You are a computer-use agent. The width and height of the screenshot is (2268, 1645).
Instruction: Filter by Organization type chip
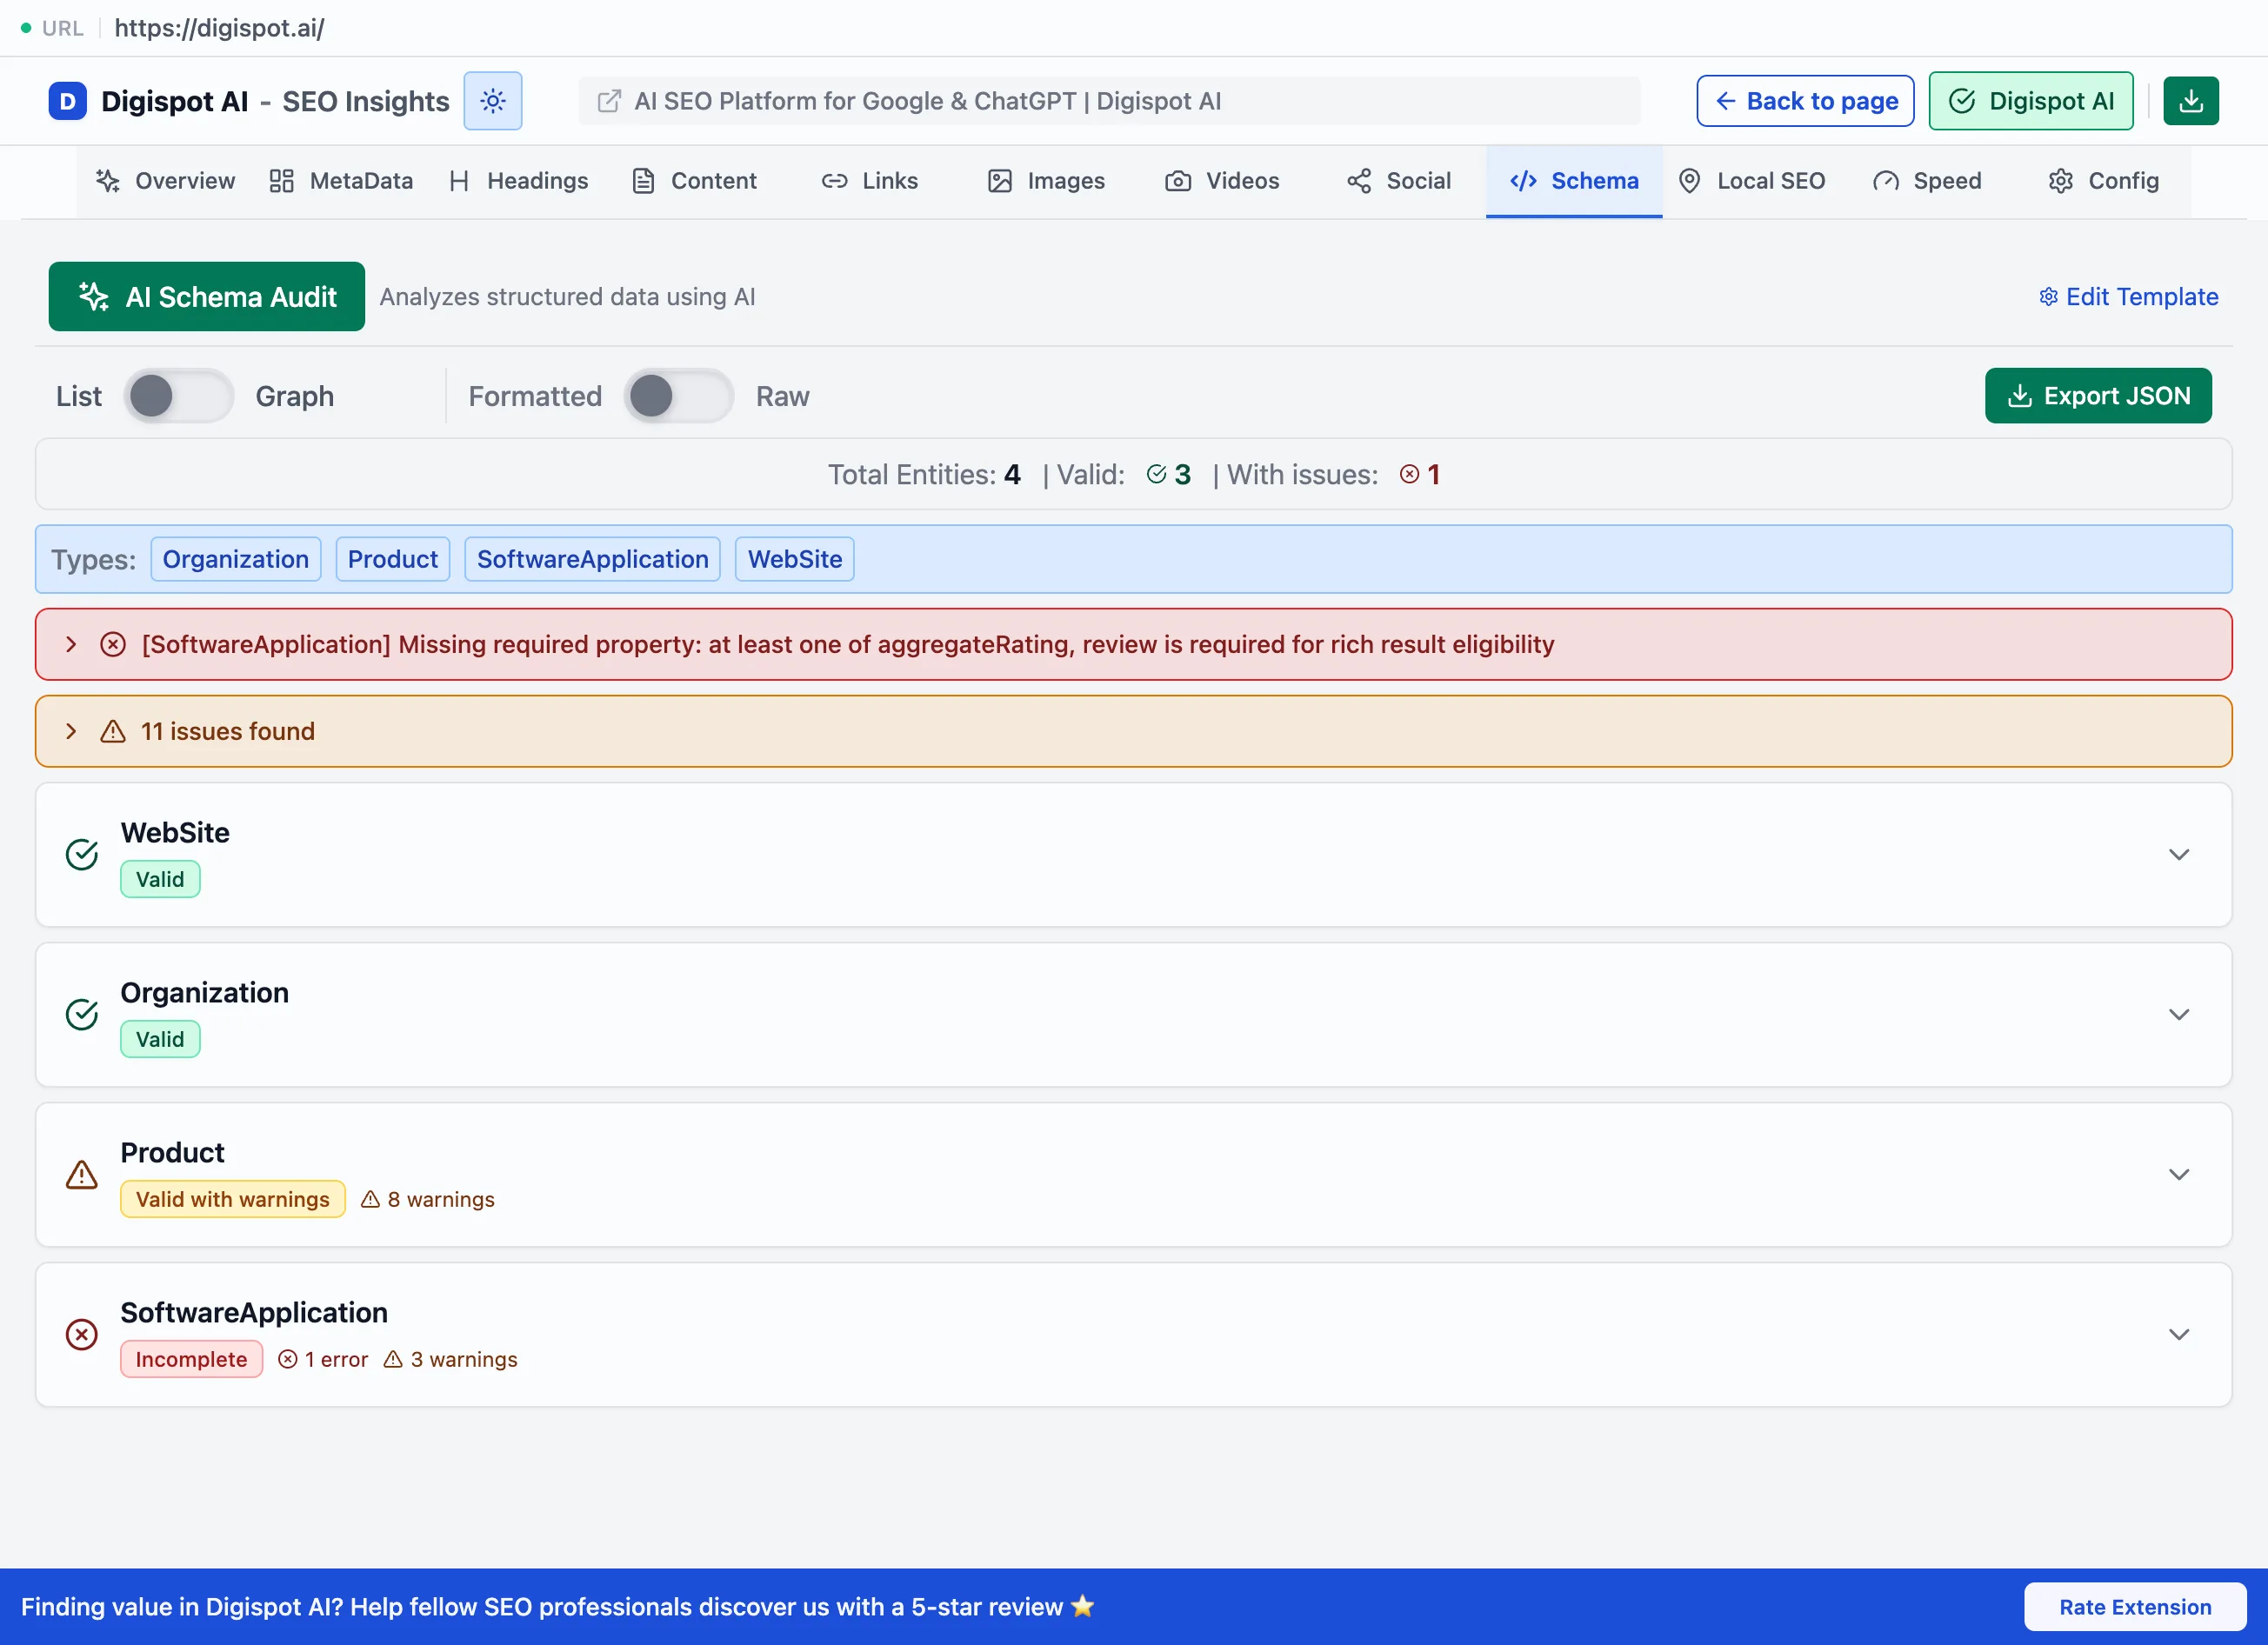click(x=236, y=559)
